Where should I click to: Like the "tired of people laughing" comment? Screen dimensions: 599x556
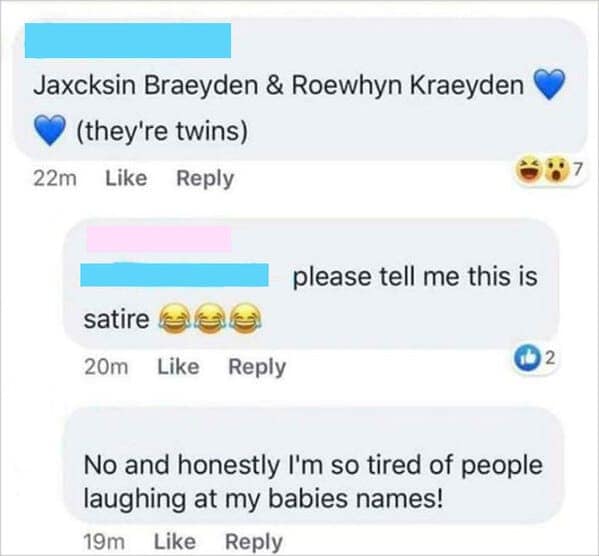175,541
